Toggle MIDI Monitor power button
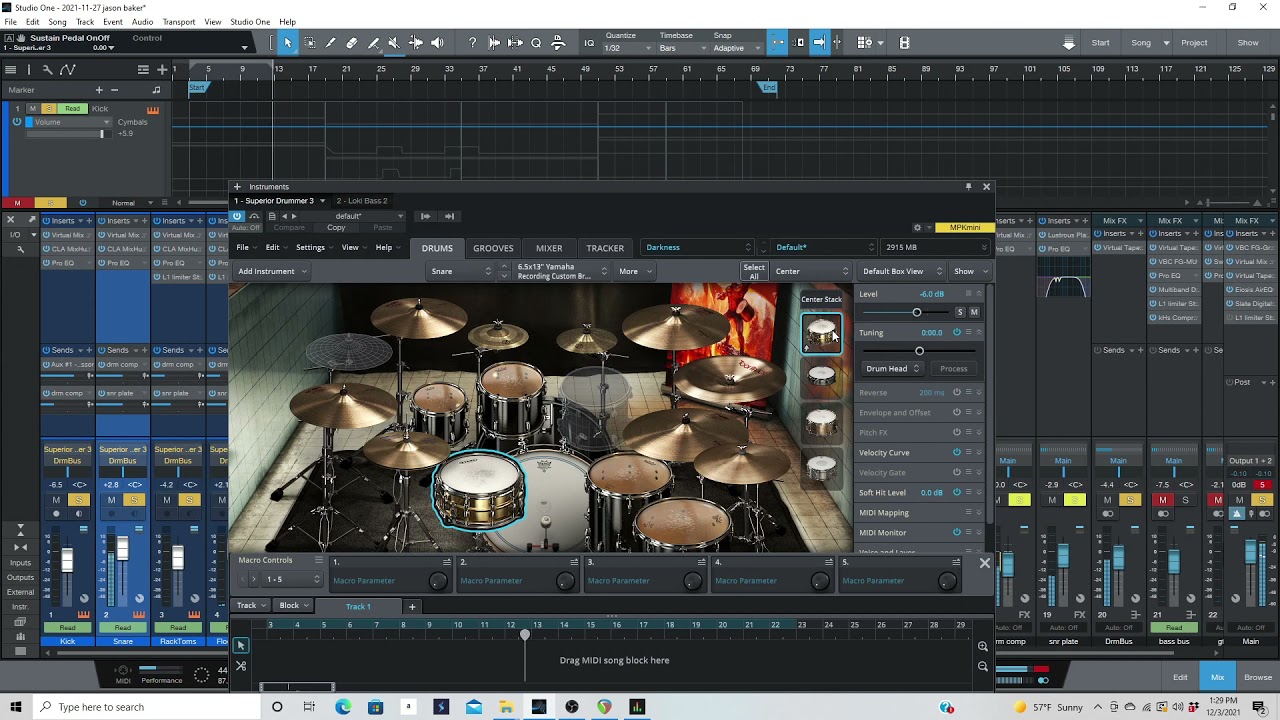Image resolution: width=1280 pixels, height=720 pixels. [x=957, y=532]
